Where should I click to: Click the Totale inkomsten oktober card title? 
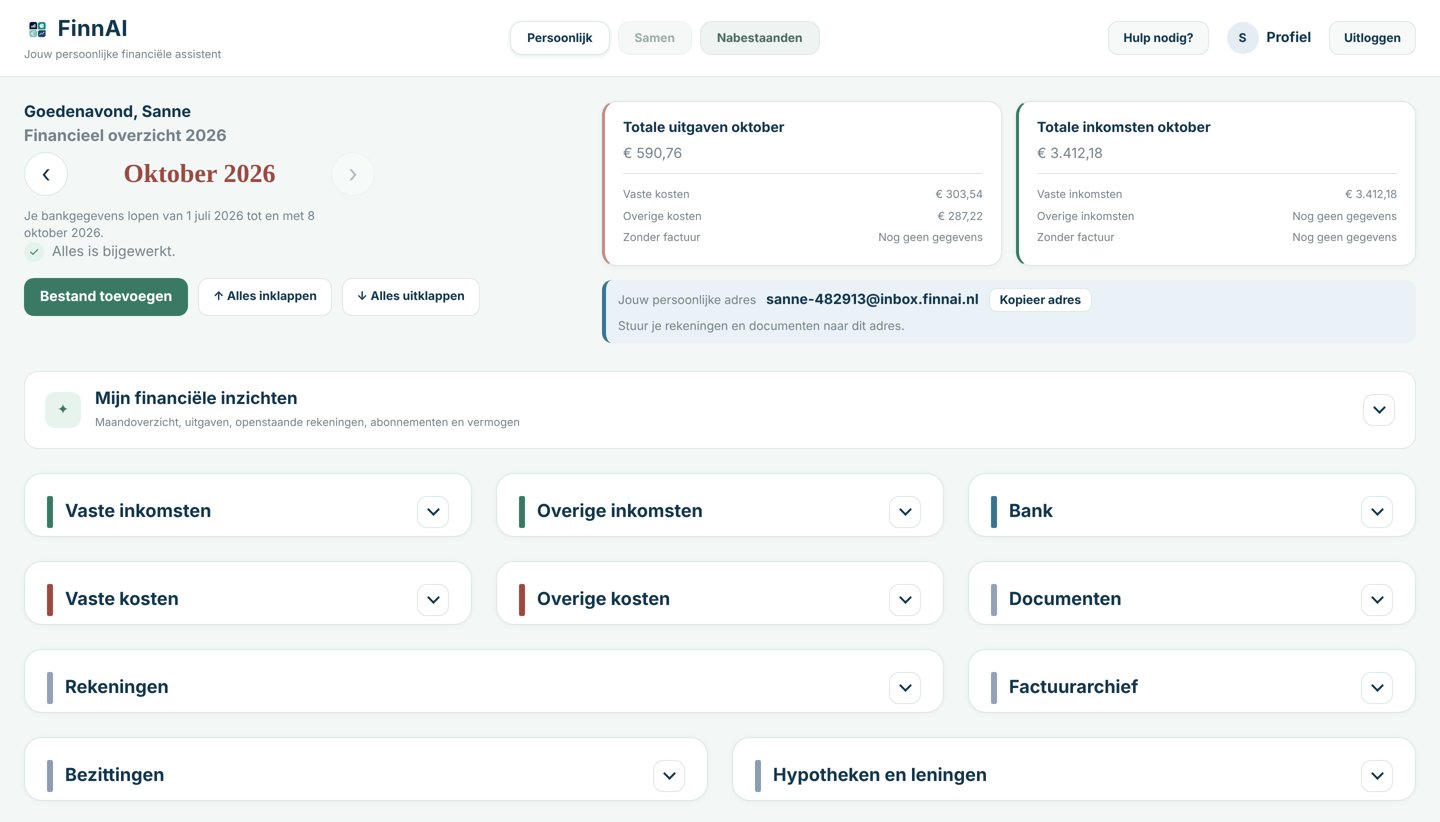[x=1124, y=127]
